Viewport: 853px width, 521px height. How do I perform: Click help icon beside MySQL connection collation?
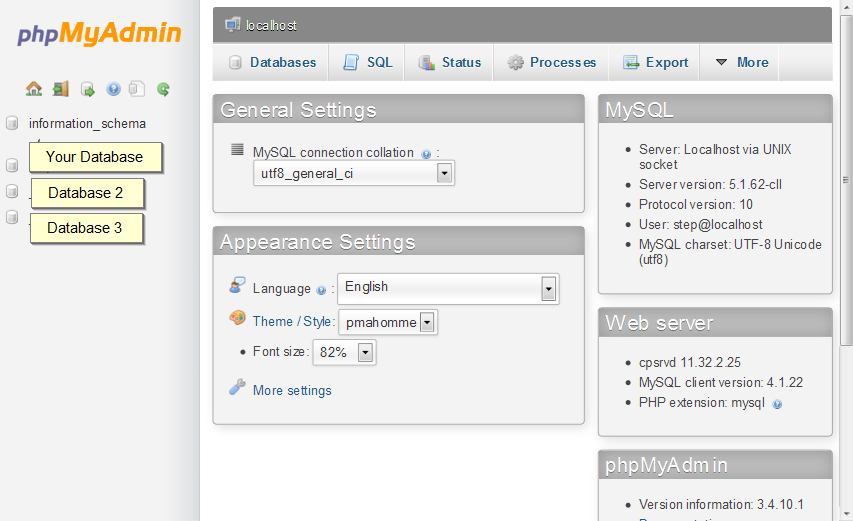coord(426,154)
